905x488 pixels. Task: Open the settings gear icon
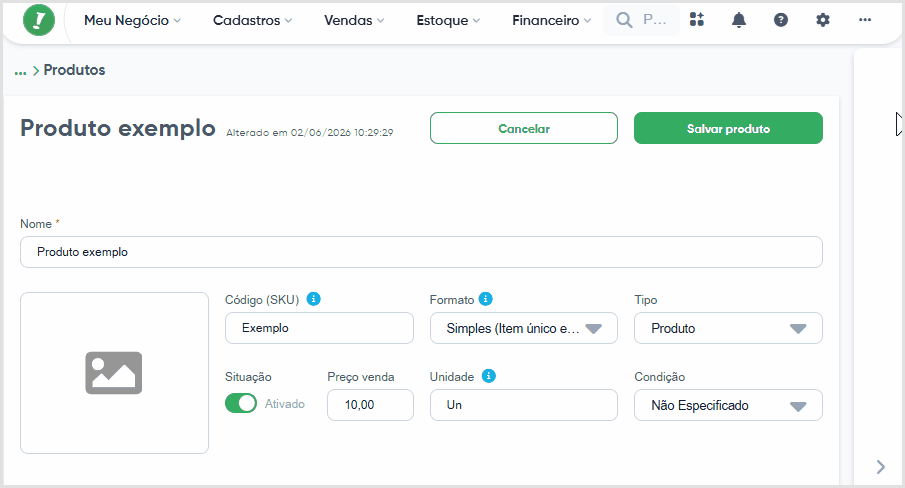822,20
